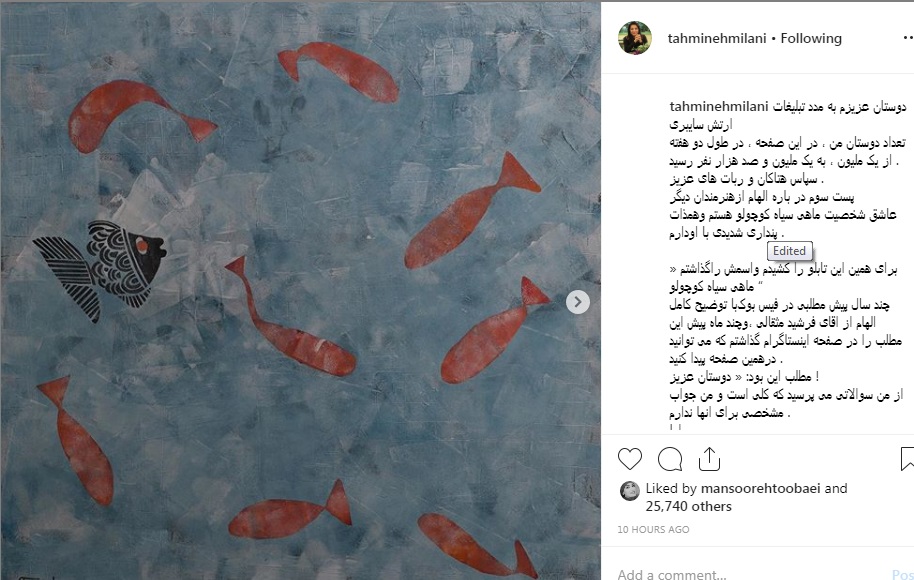The height and width of the screenshot is (580, 914).
Task: Focus the Add a comment field
Action: pos(749,574)
